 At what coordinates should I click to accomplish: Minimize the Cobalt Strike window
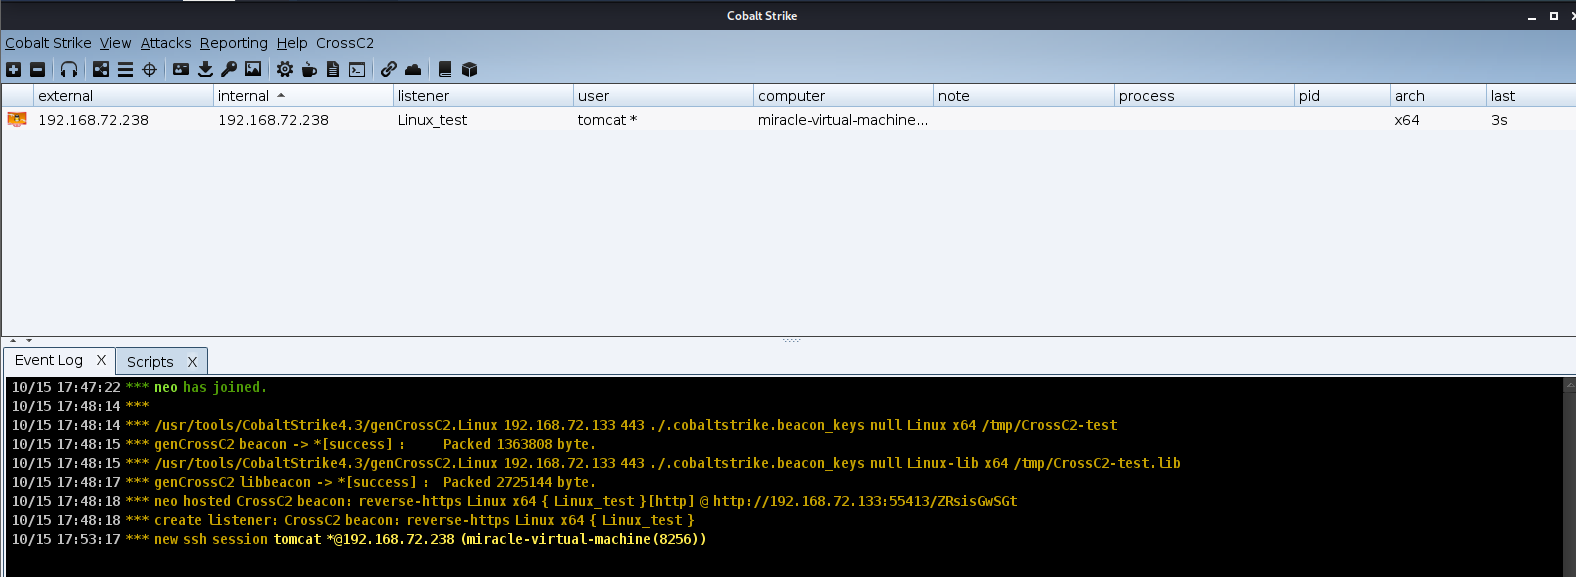point(1531,16)
